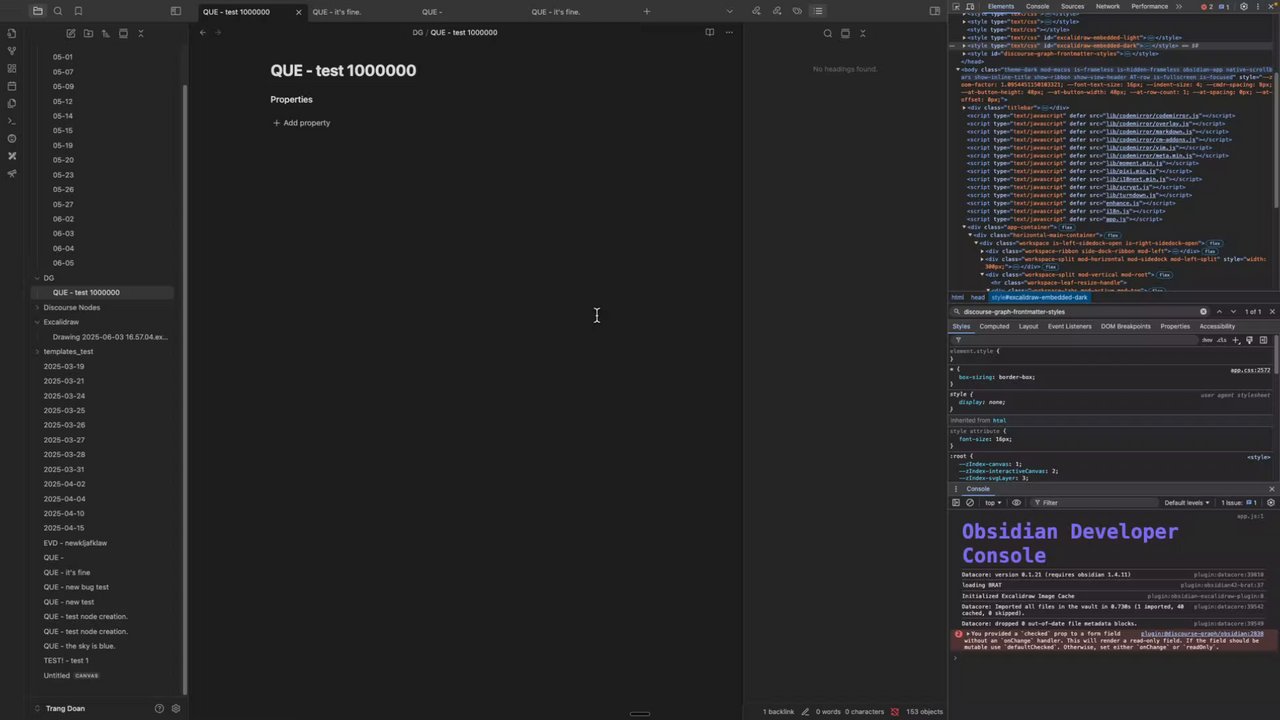Viewport: 1280px width, 720px height.
Task: Open a new tab with plus button
Action: 646,11
